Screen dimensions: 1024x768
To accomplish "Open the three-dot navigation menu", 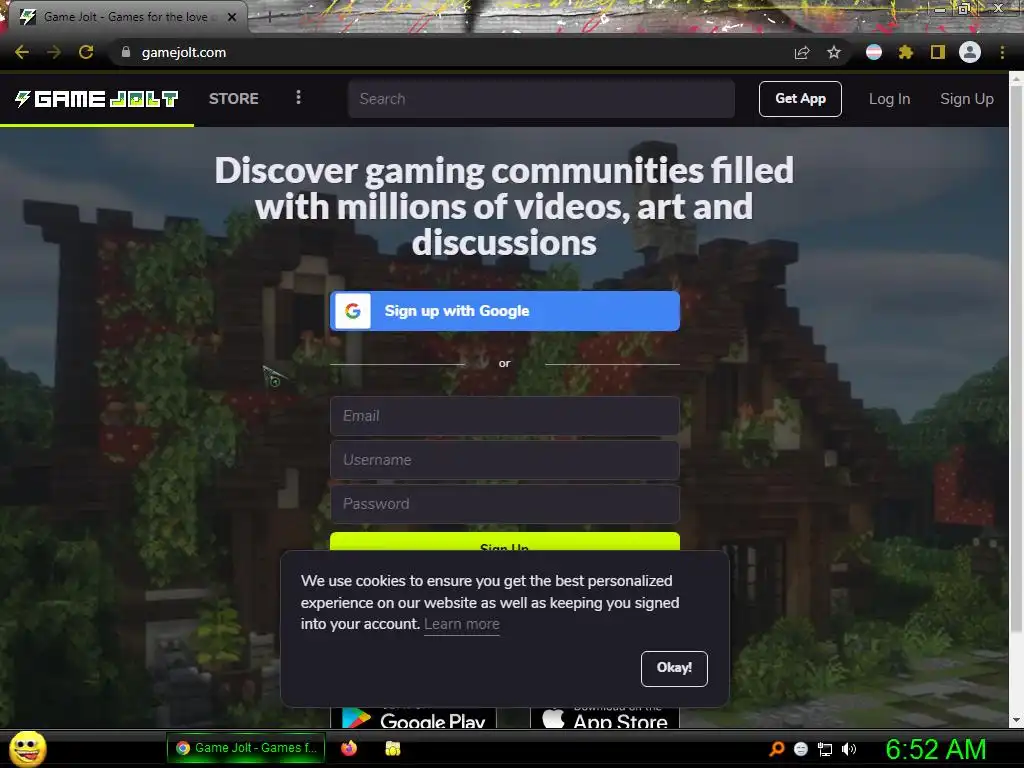I will point(298,97).
